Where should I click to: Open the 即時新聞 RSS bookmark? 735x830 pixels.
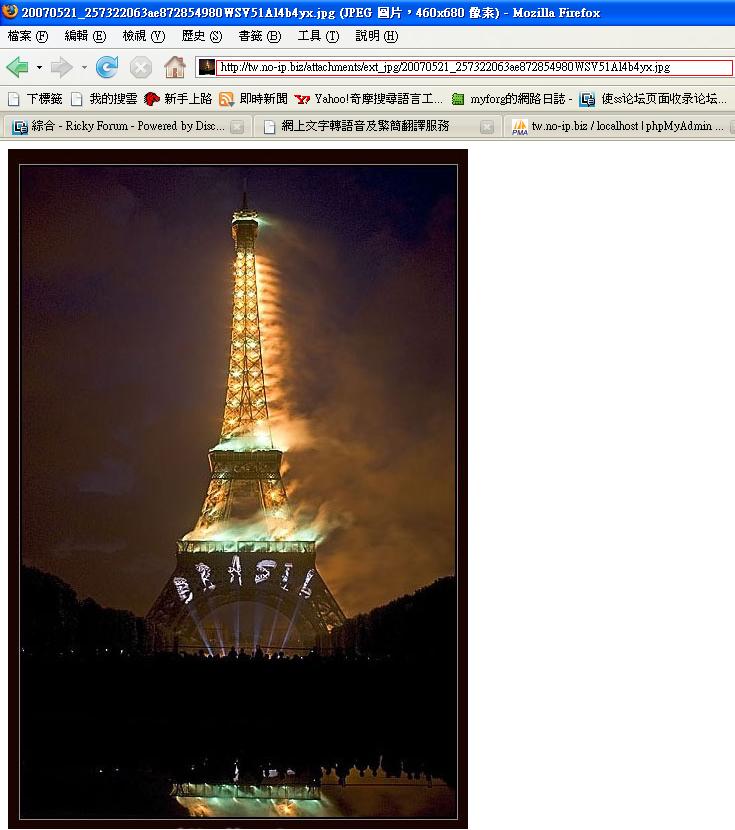pyautogui.click(x=253, y=99)
